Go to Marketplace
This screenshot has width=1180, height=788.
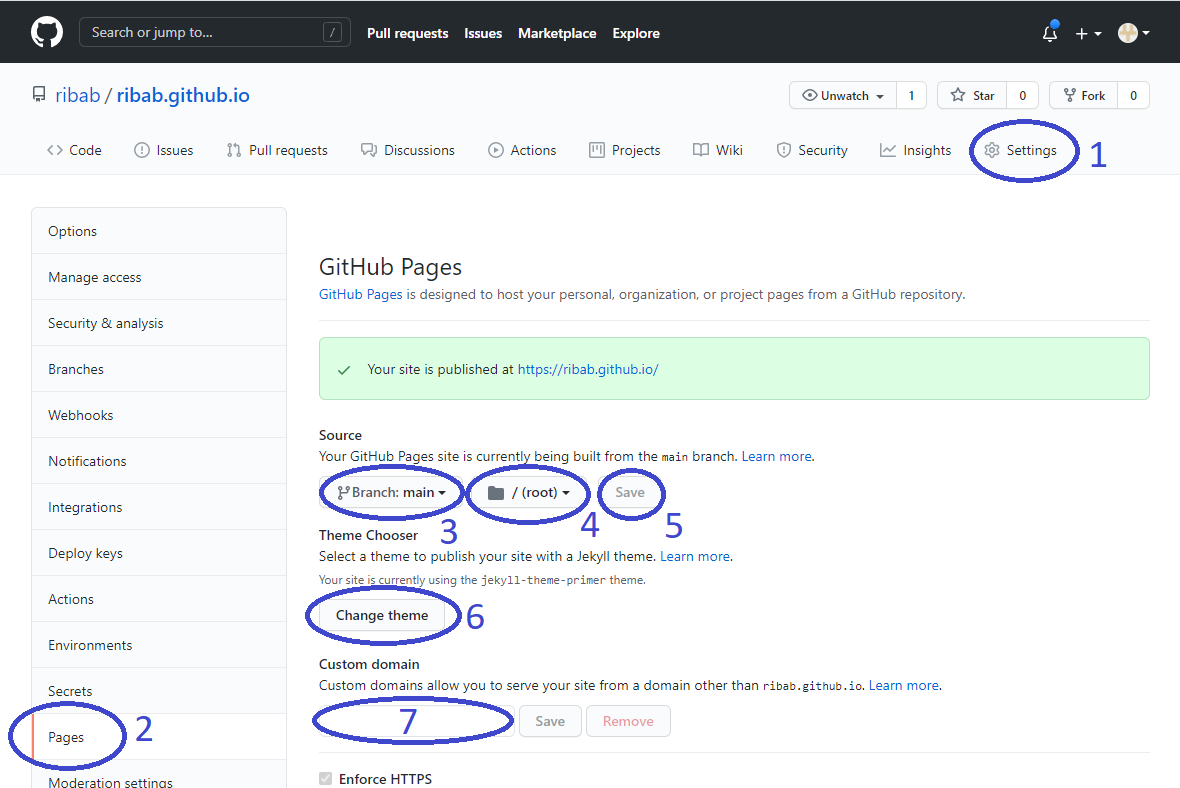point(557,33)
